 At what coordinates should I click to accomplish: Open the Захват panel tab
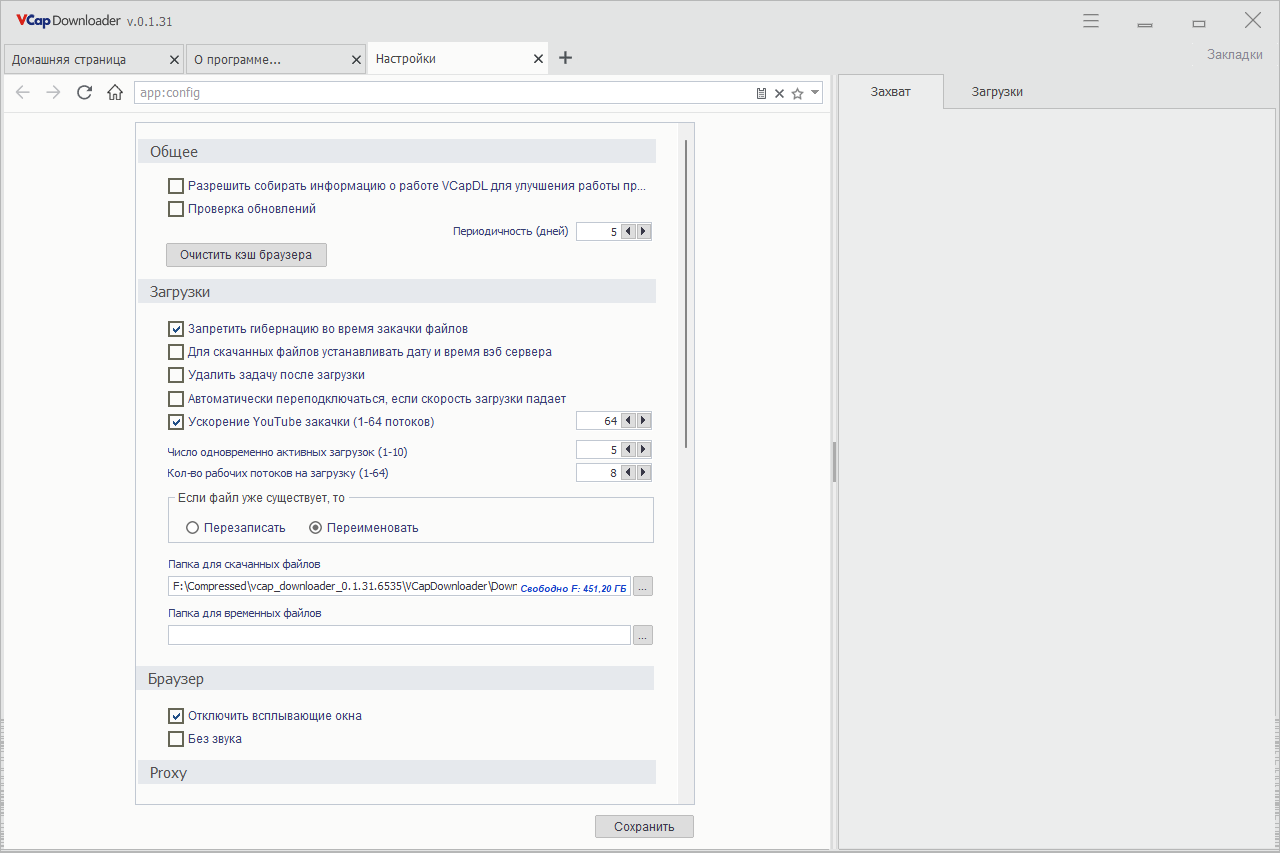click(890, 91)
